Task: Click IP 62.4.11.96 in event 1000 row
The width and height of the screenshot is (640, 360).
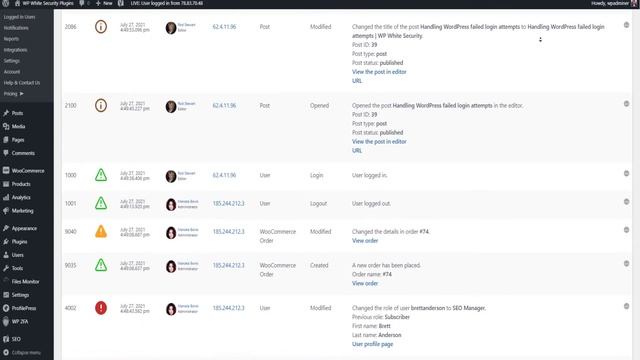Action: tap(224, 175)
